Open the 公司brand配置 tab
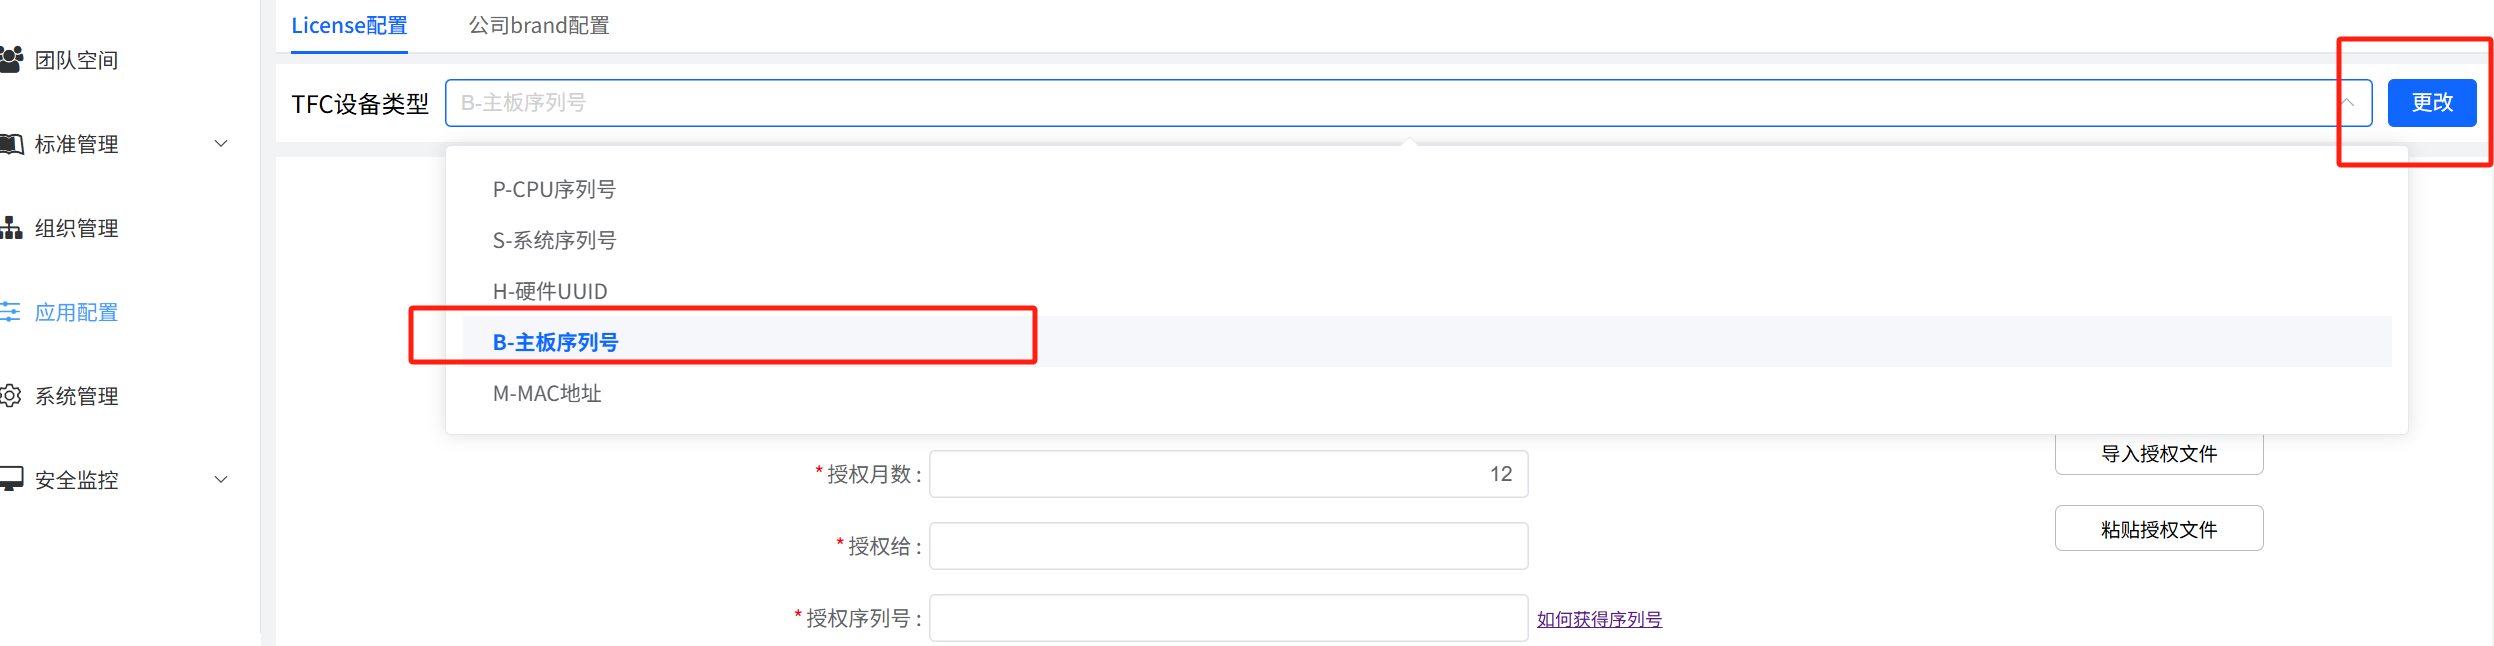The image size is (2494, 646). tap(539, 26)
